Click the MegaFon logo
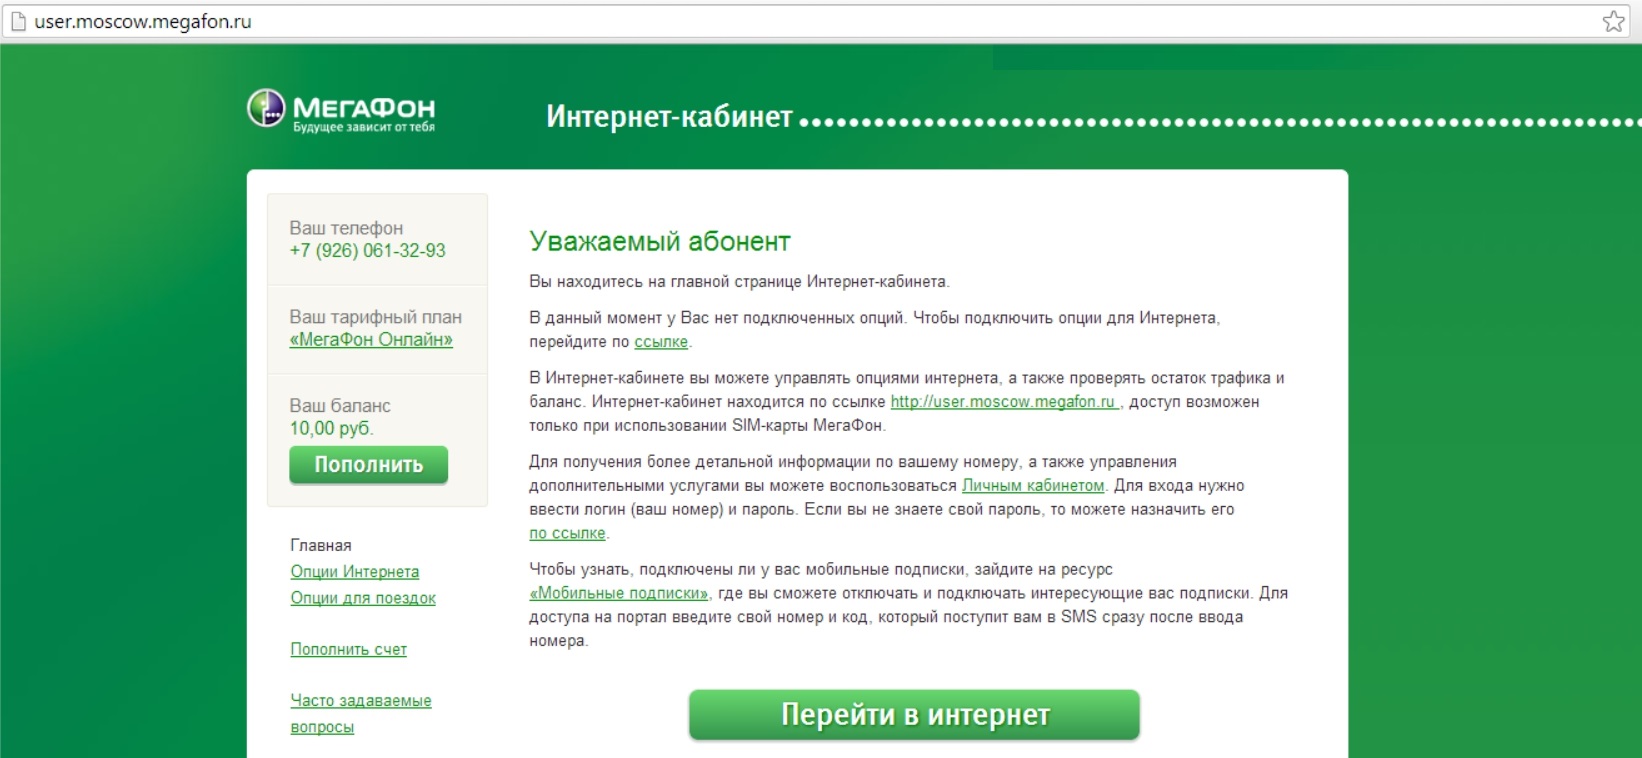Screen dimensions: 1642x758 [x=341, y=110]
